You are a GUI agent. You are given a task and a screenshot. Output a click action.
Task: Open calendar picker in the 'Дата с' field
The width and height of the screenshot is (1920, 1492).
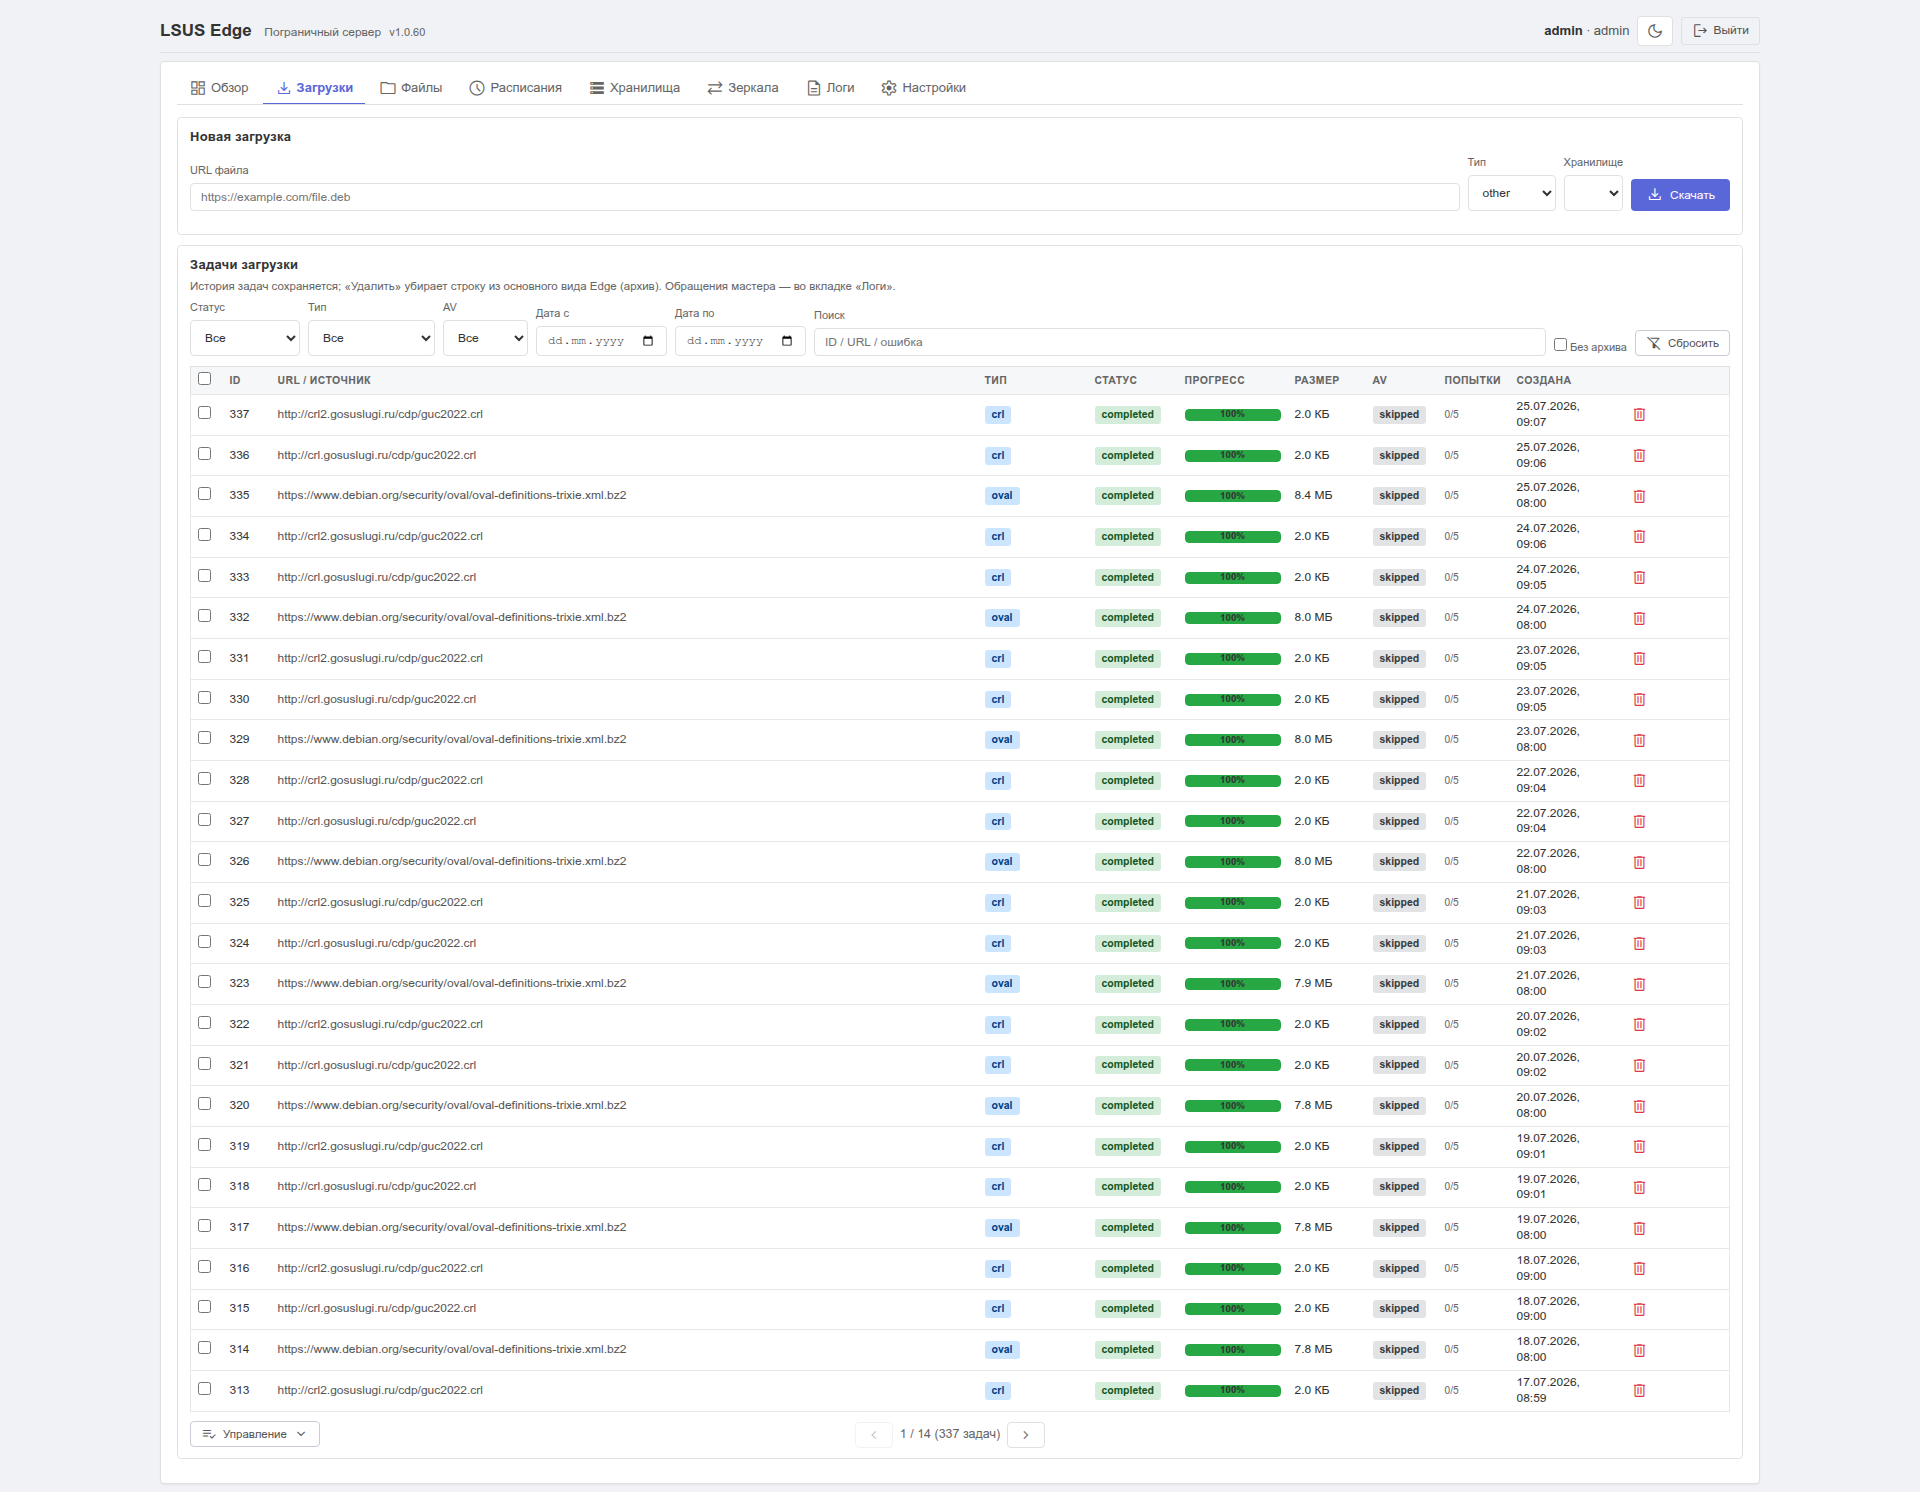coord(648,342)
